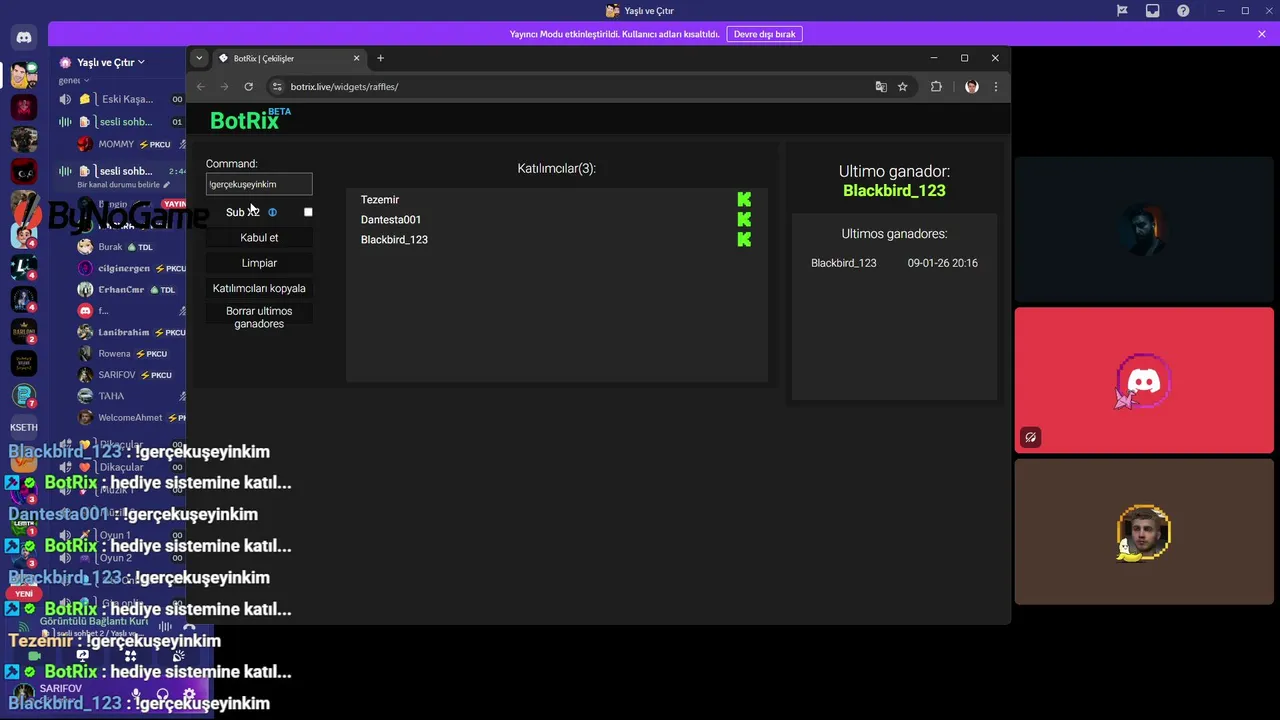Open Discord direct messages home icon
1280x720 pixels.
pyautogui.click(x=24, y=38)
